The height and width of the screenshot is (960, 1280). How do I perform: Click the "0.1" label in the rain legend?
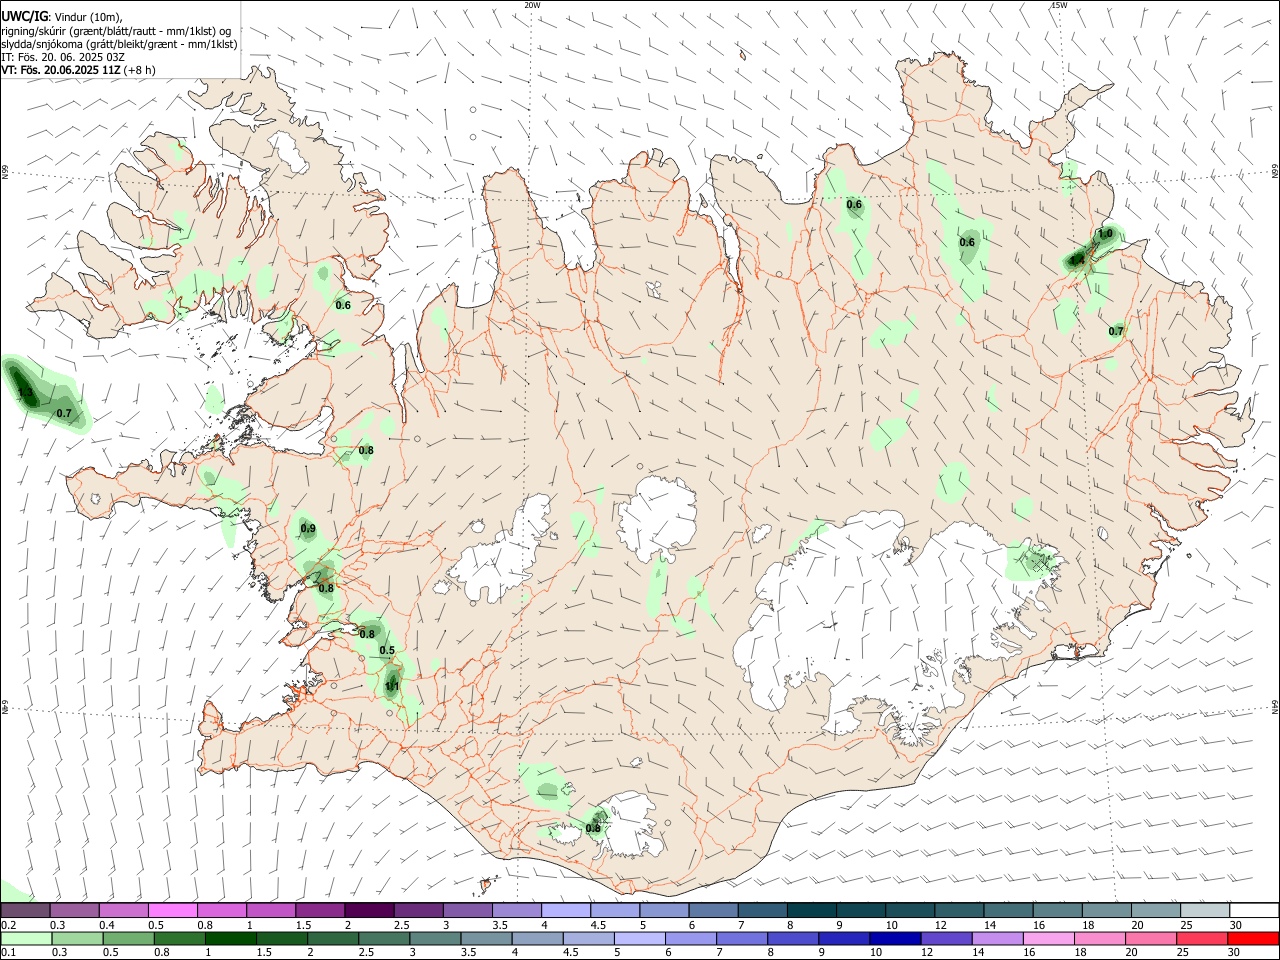[7, 953]
